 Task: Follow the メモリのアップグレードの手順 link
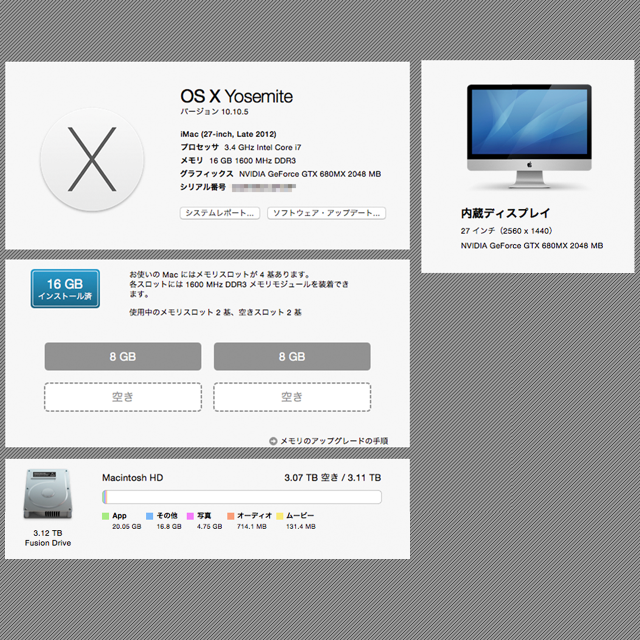tap(334, 441)
